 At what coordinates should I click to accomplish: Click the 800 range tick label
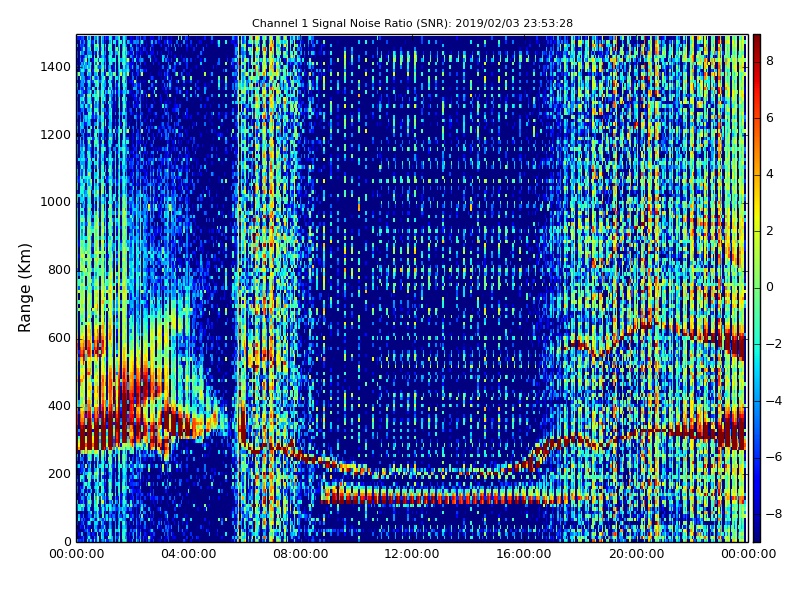click(59, 270)
